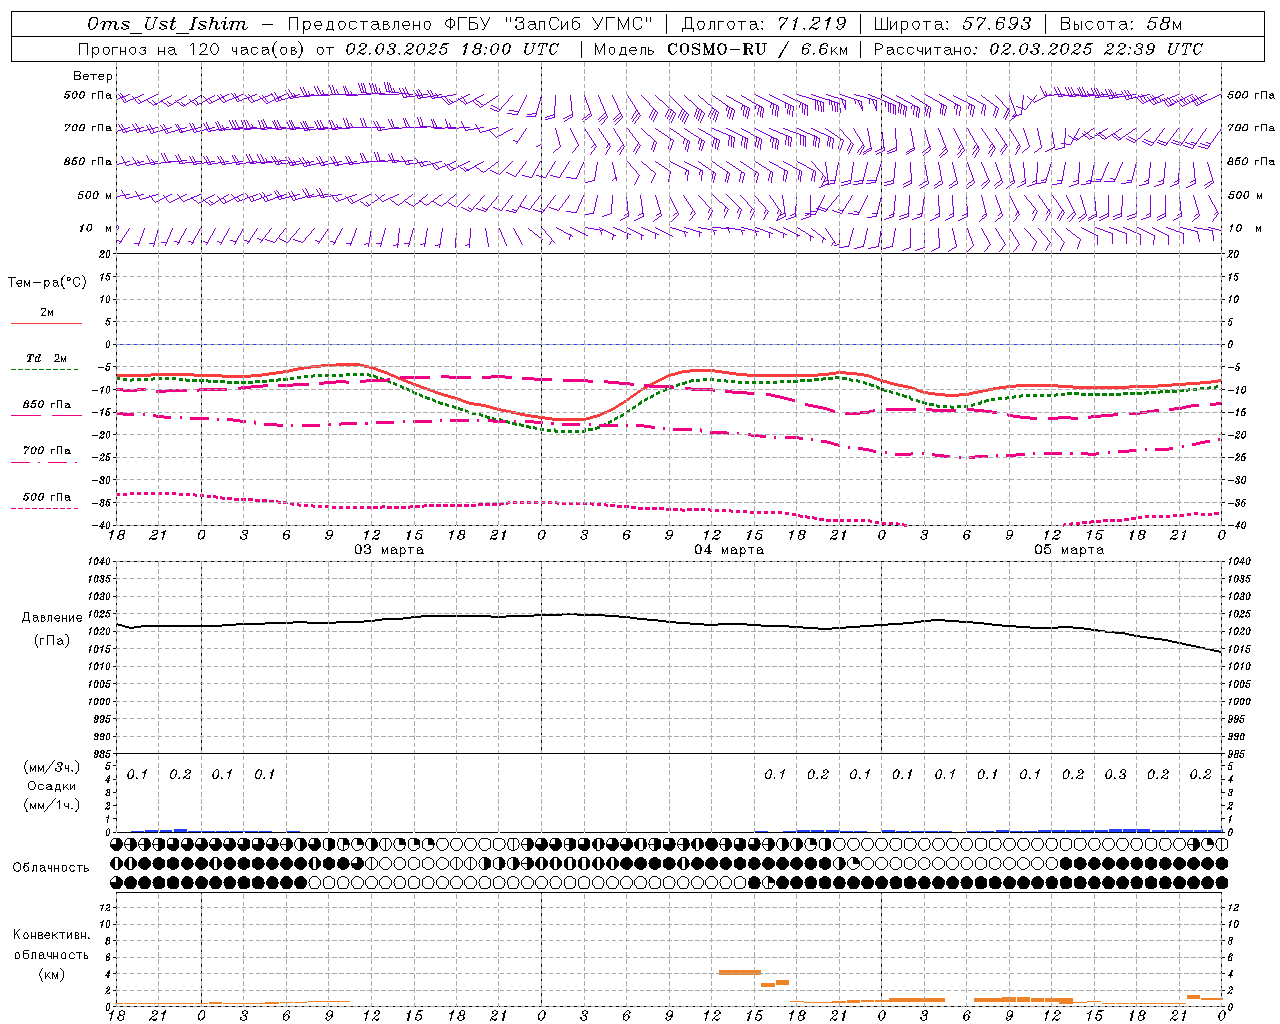Select the text ФГБУ "ЗапСиб УГМС"
This screenshot has height=1024, width=1280.
coord(548,24)
